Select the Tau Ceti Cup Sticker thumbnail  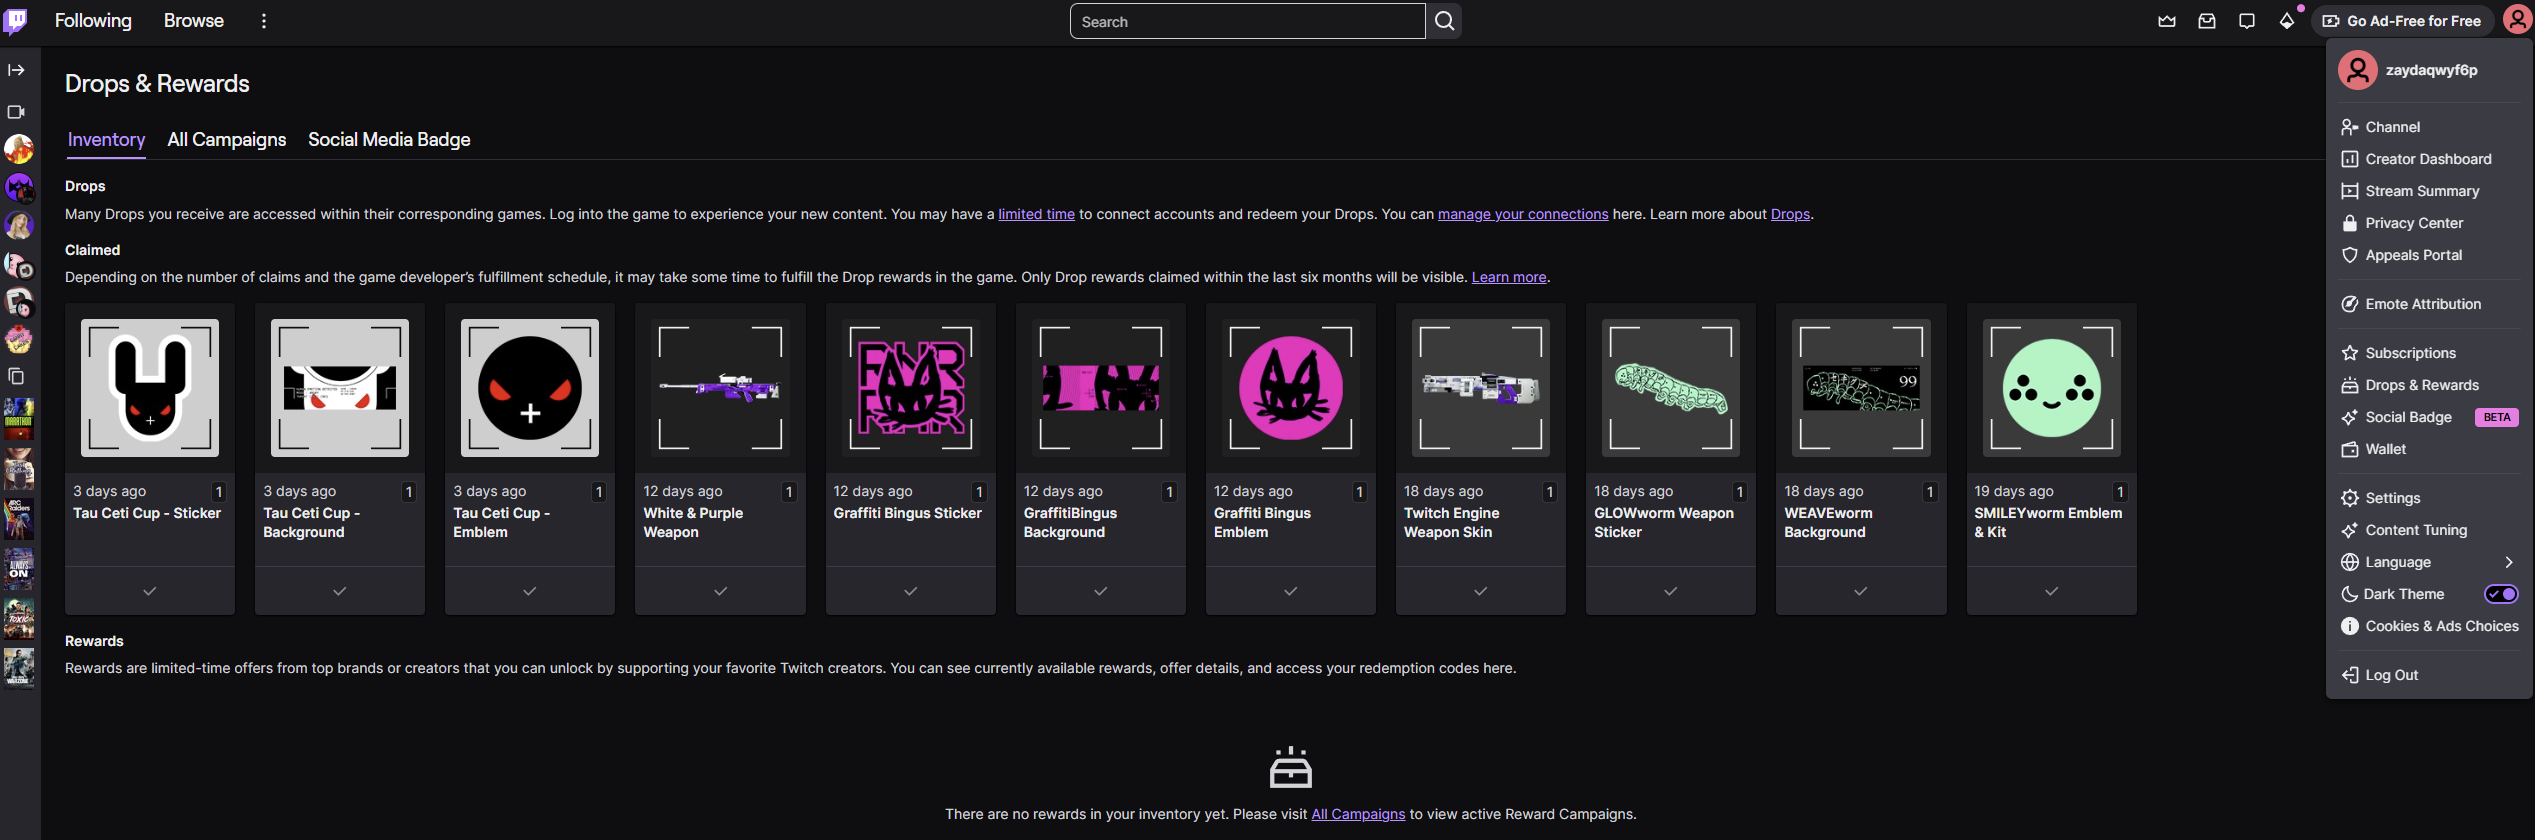click(150, 388)
